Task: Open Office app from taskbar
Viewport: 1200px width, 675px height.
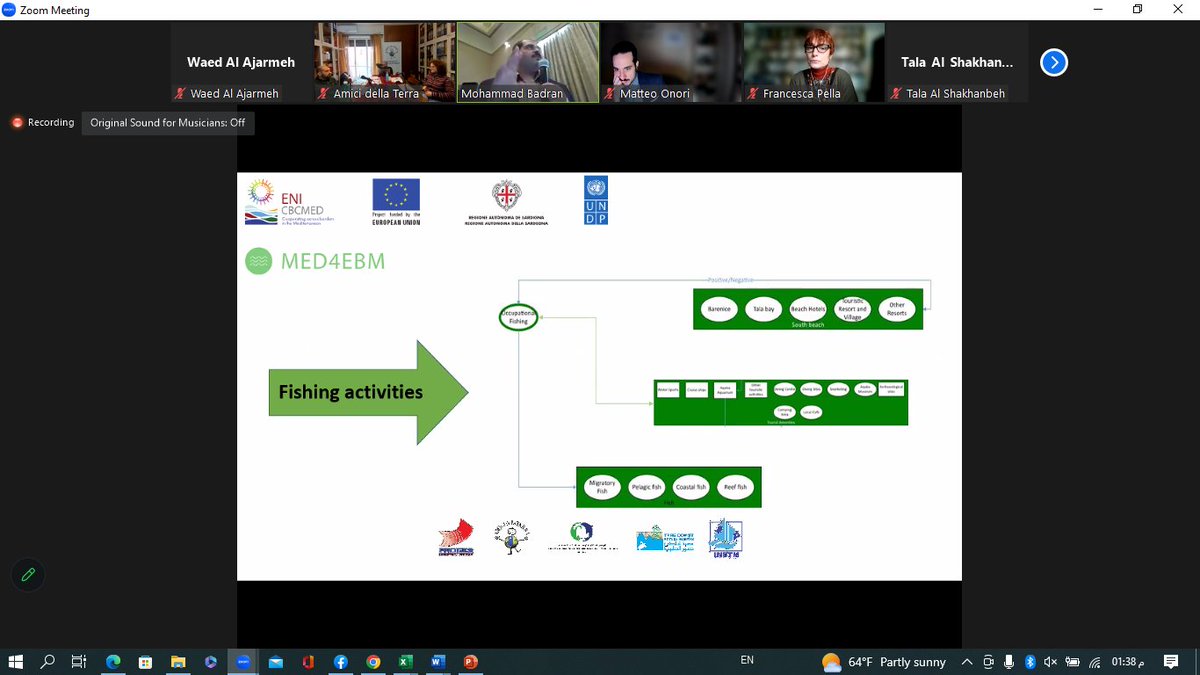Action: click(x=308, y=661)
